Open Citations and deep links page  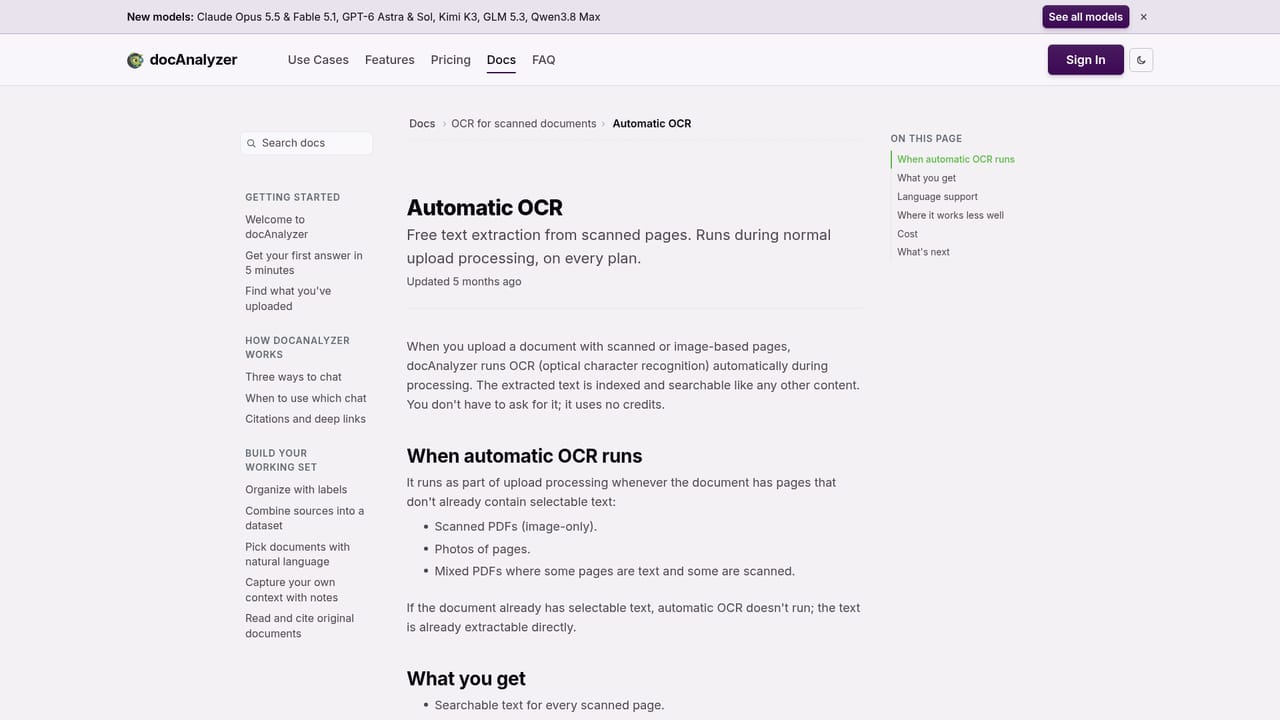(x=305, y=419)
